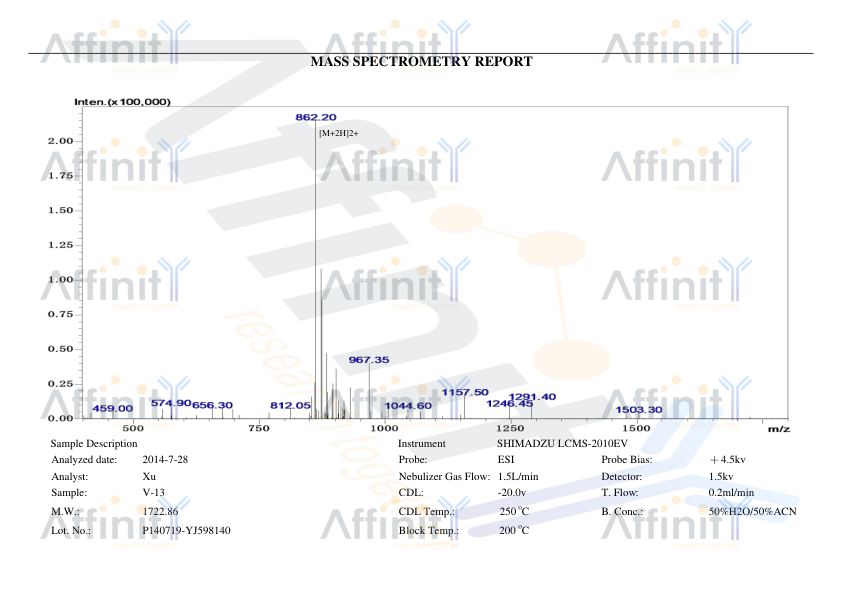This screenshot has width=842, height=596.
Task: Click the 1.00 intensity axis tick
Action: (60, 280)
